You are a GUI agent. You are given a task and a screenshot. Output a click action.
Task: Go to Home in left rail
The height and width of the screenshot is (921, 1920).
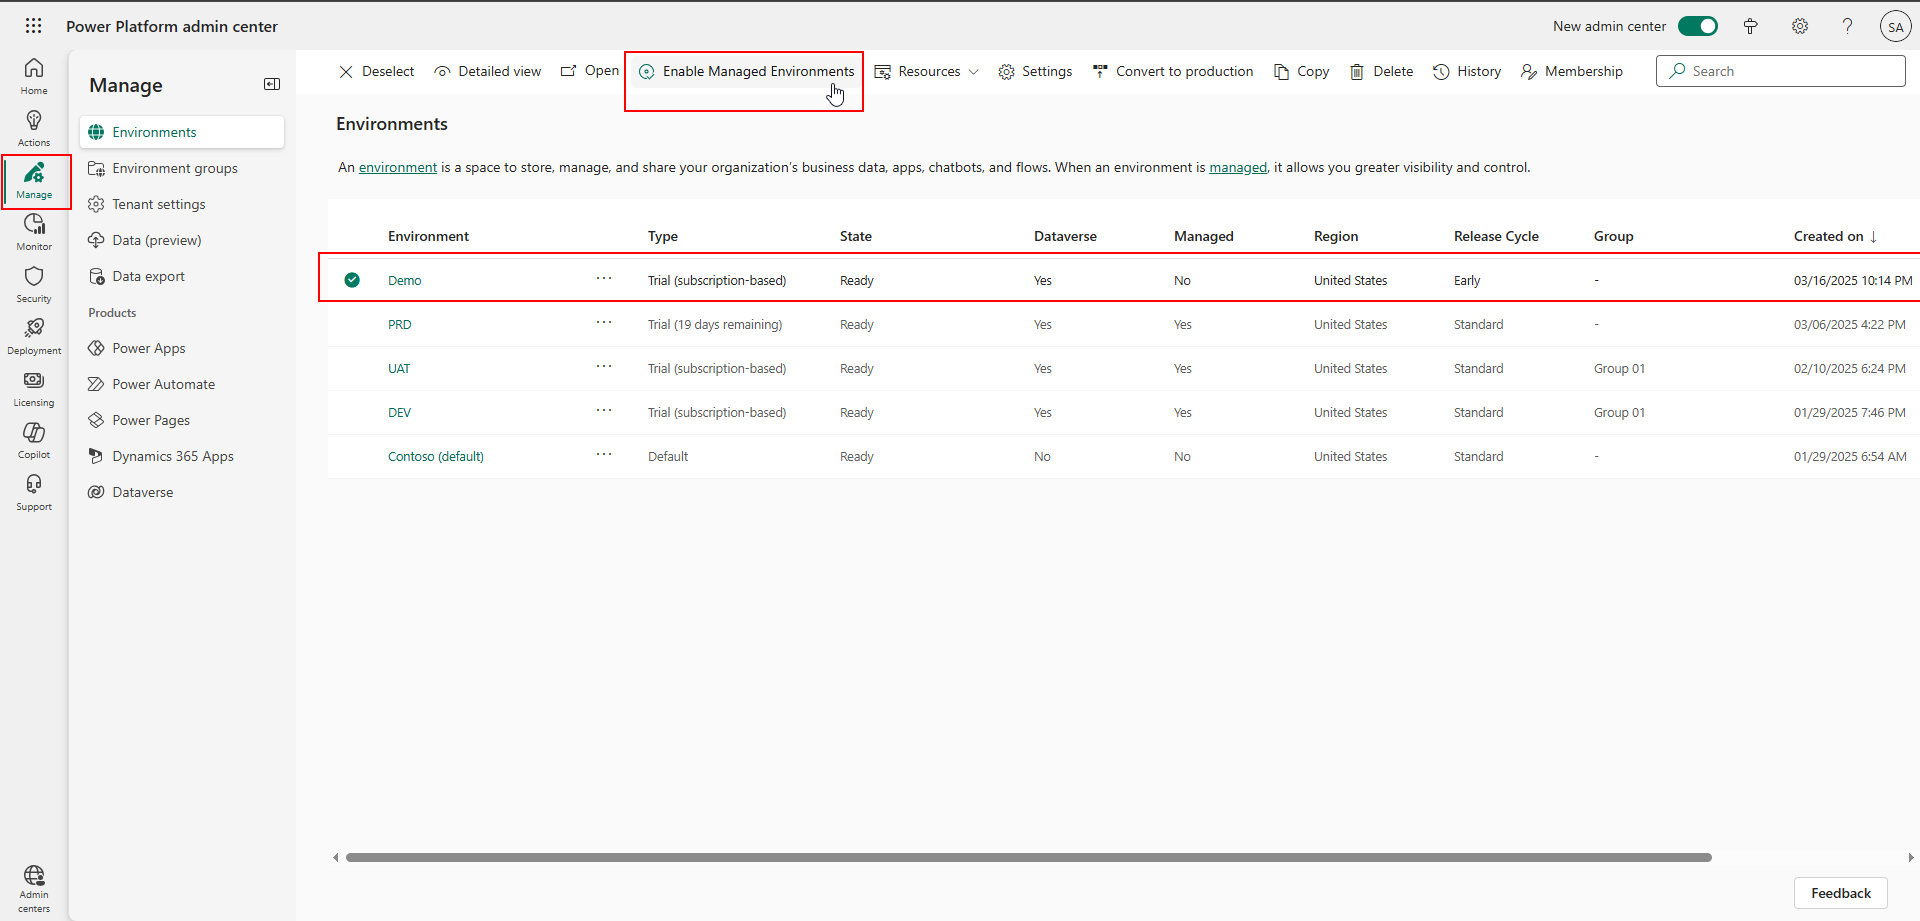pos(34,76)
